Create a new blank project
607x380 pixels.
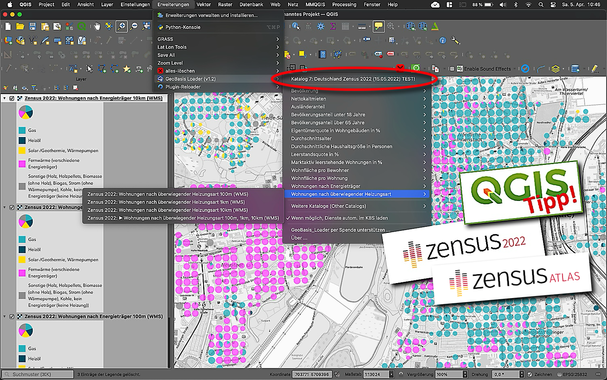pos(8,26)
